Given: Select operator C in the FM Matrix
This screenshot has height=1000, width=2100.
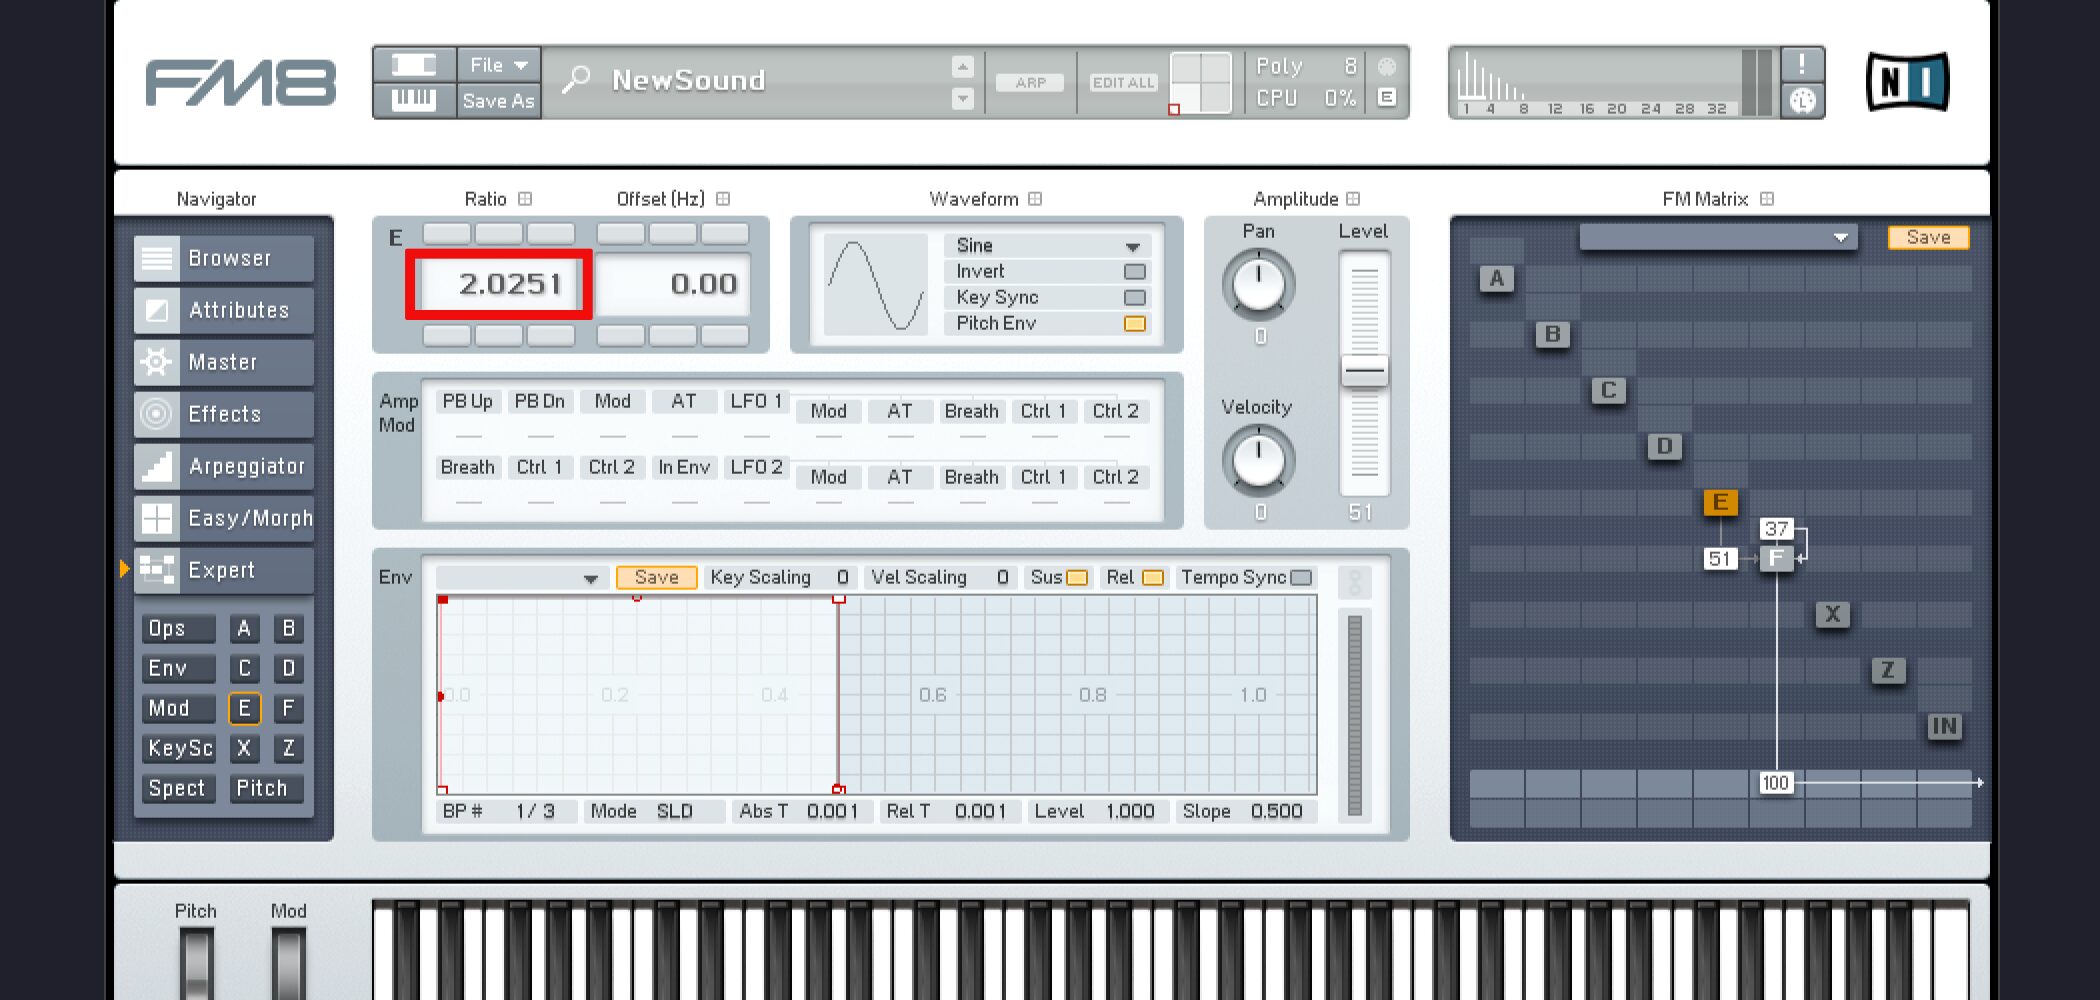Looking at the screenshot, I should 1608,390.
